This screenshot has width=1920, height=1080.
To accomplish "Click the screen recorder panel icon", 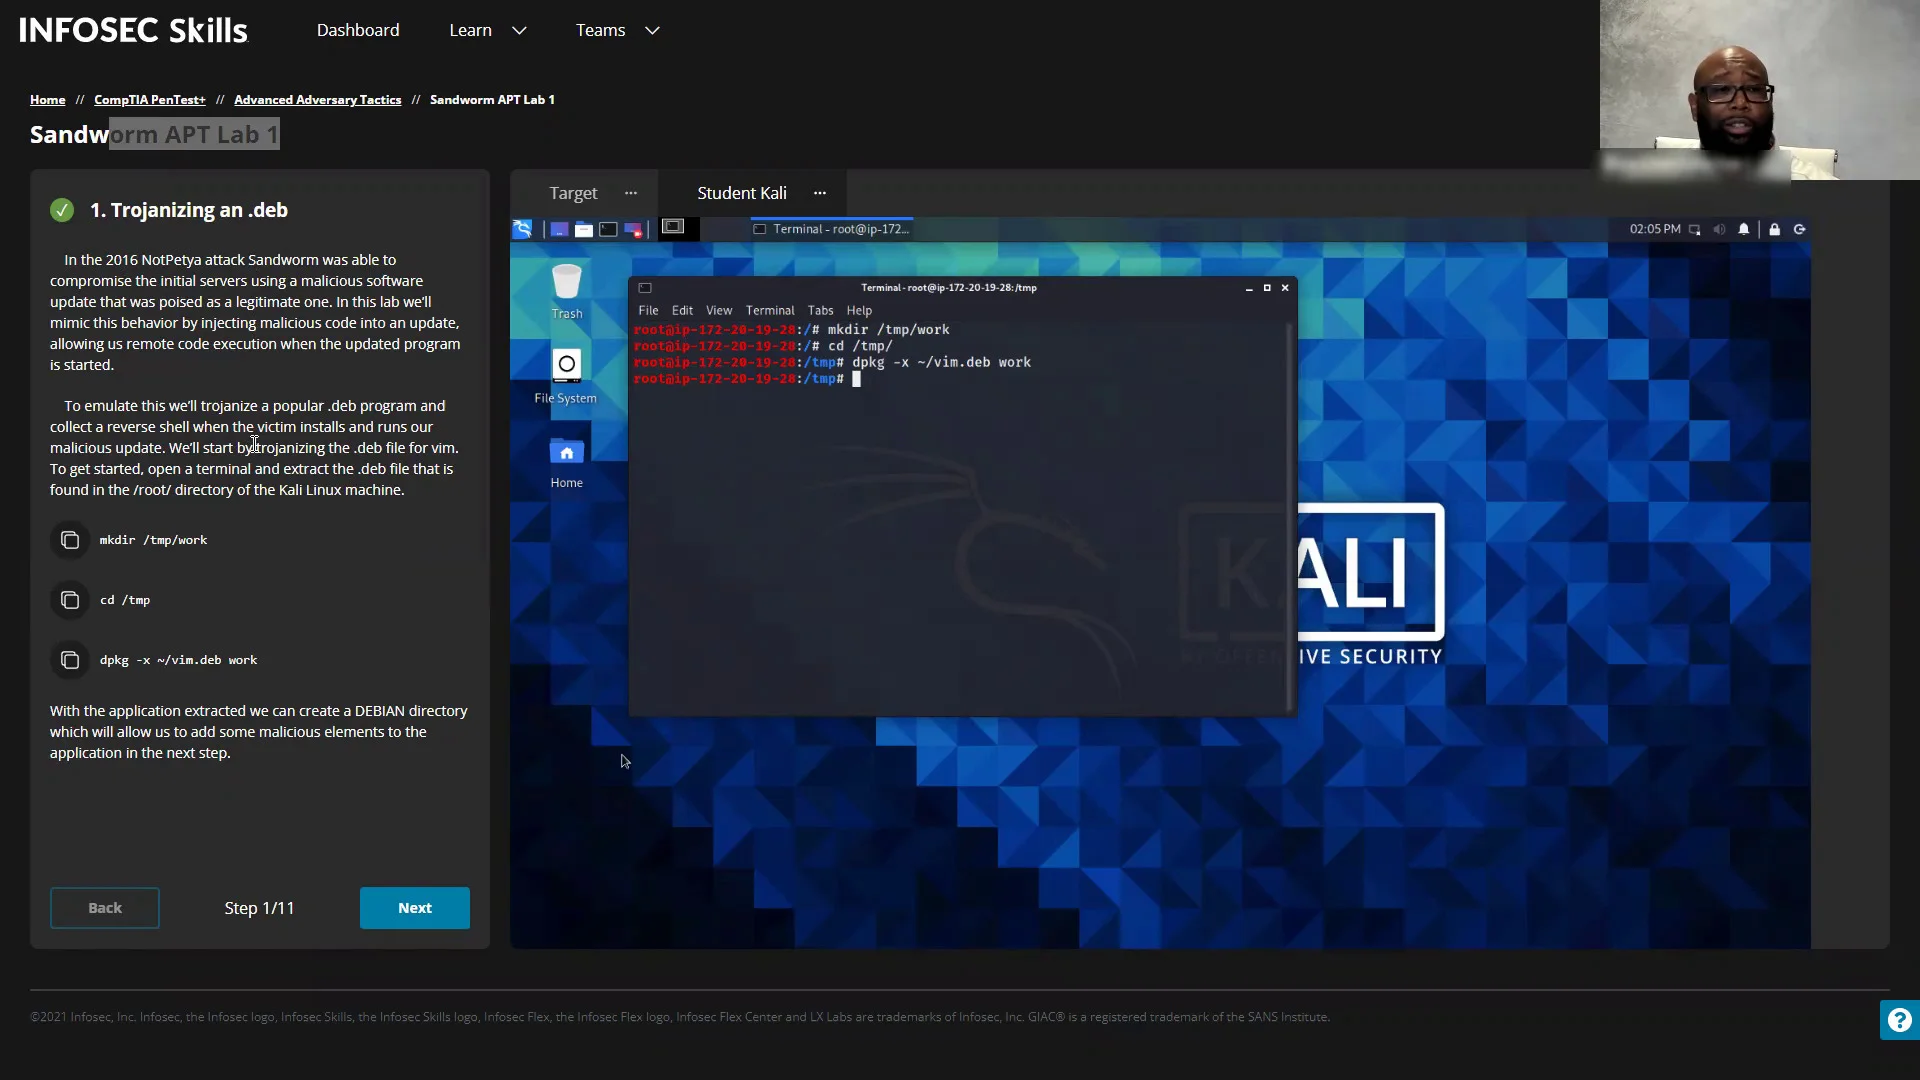I will tap(633, 229).
